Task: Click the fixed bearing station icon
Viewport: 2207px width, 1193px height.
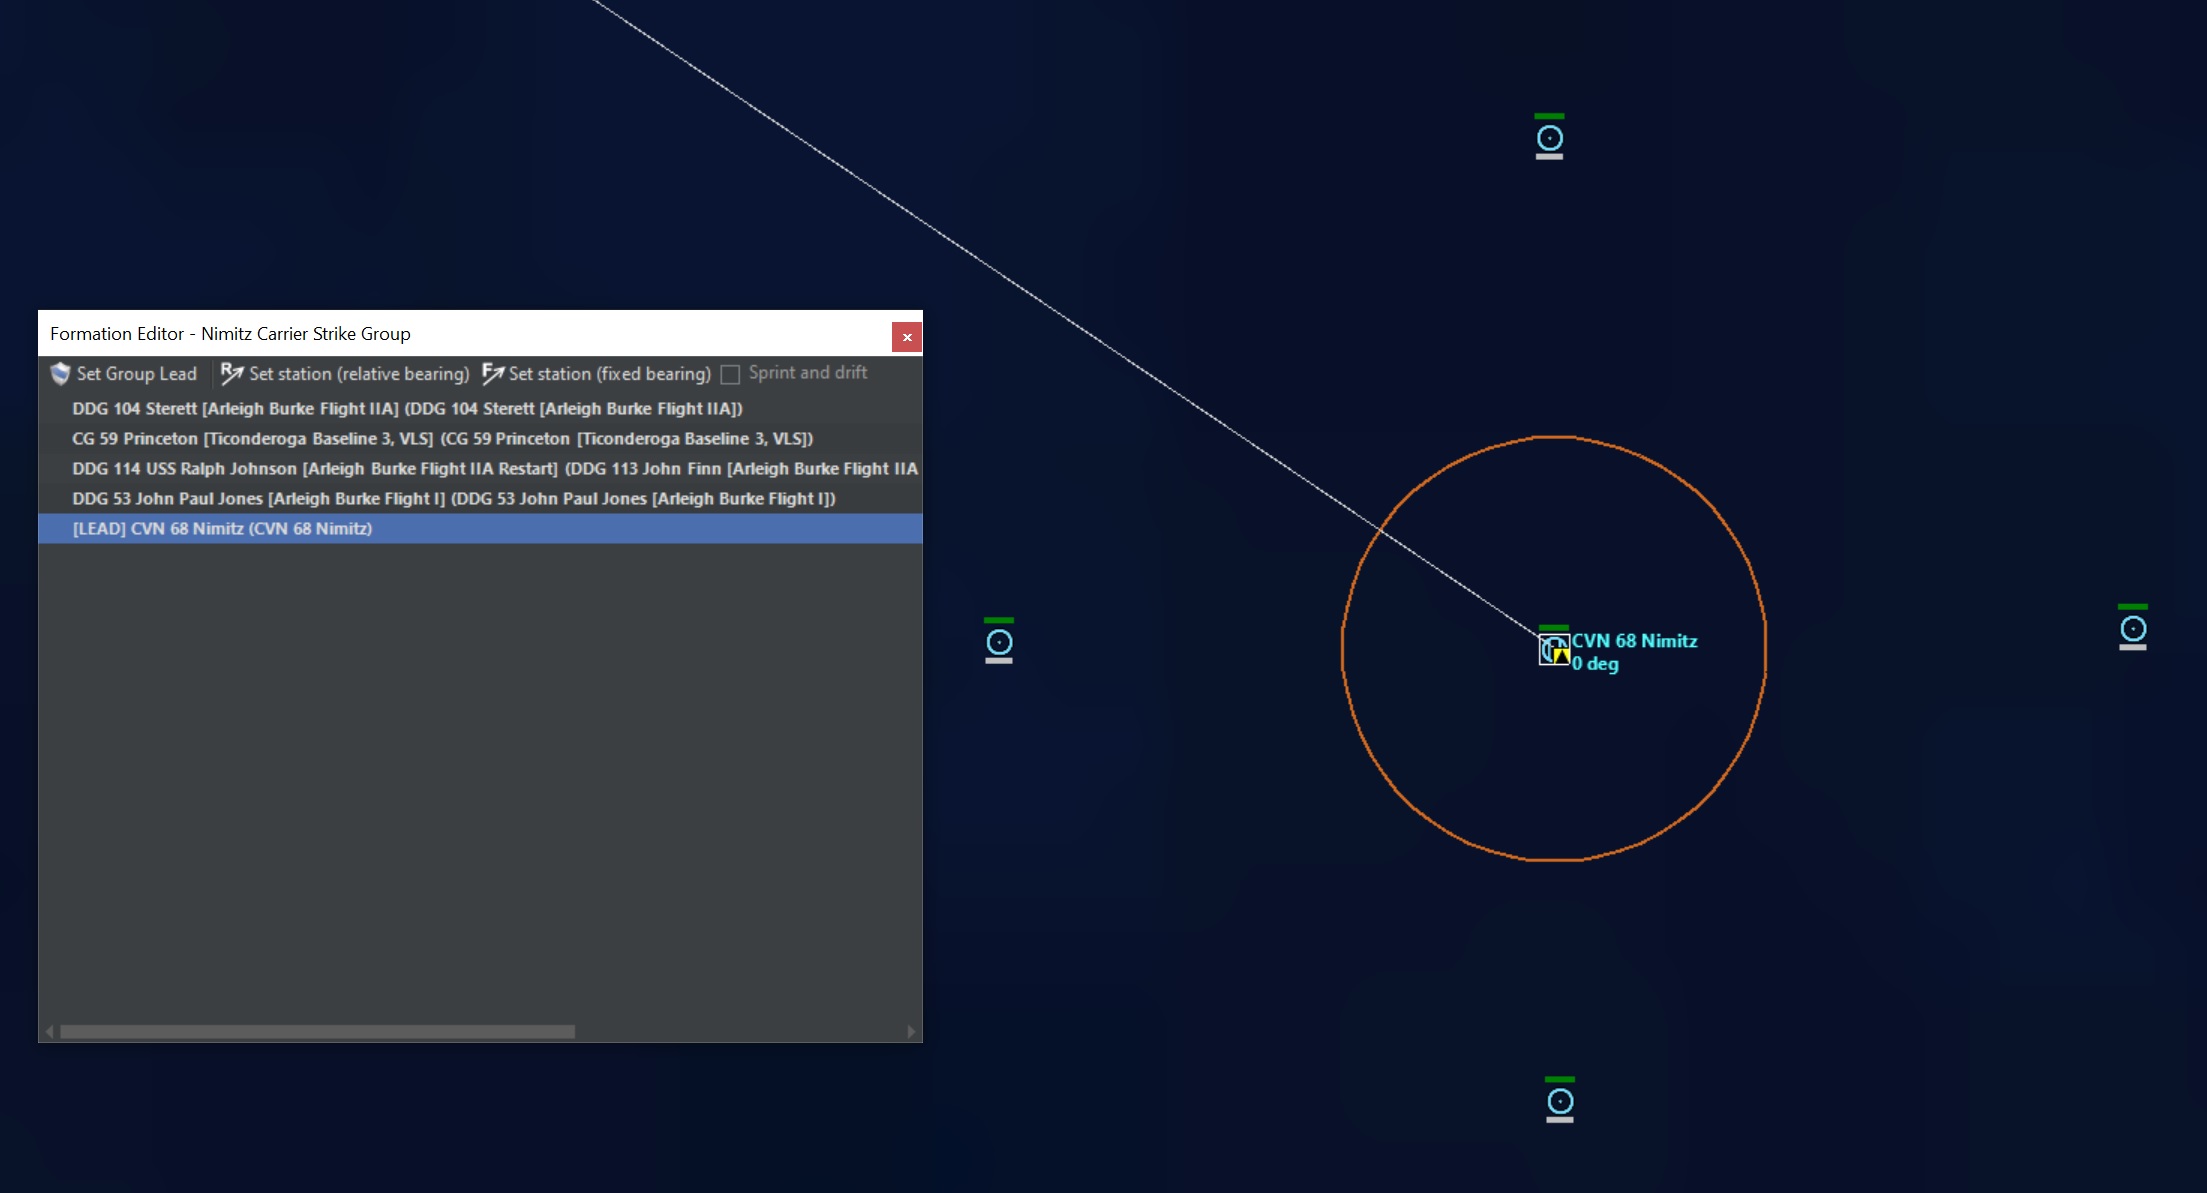Action: (492, 374)
